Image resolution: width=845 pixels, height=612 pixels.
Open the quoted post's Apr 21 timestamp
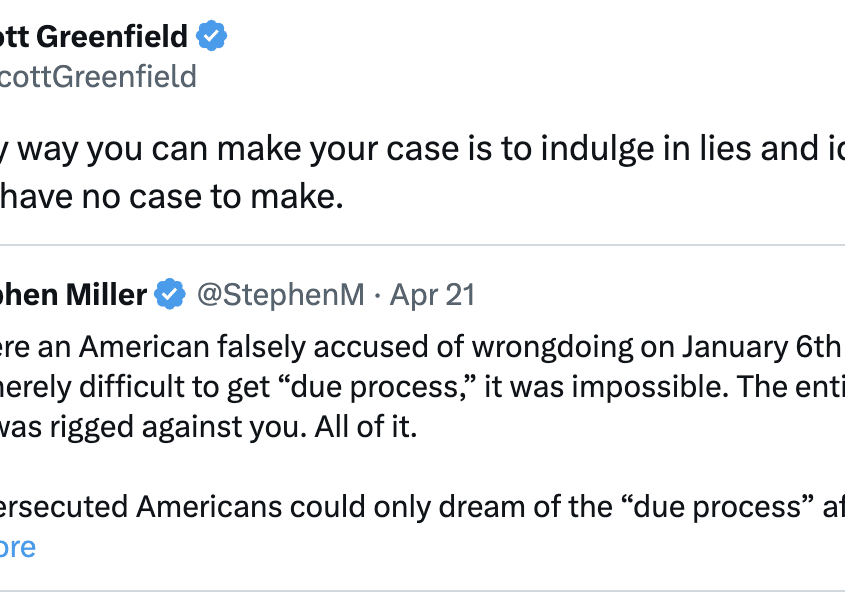click(x=432, y=295)
